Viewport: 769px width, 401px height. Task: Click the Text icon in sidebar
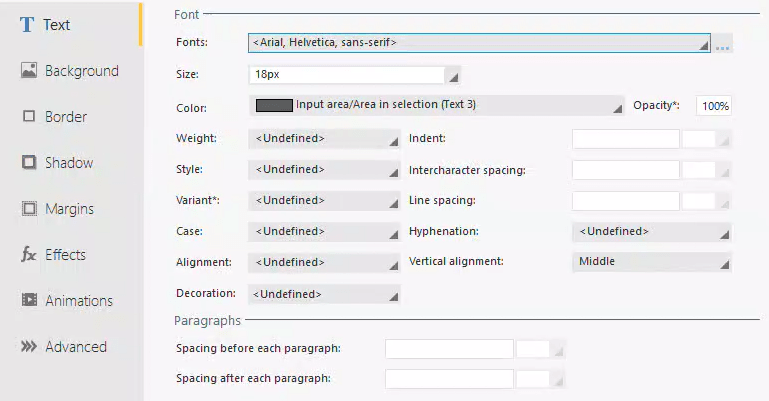pyautogui.click(x=28, y=25)
